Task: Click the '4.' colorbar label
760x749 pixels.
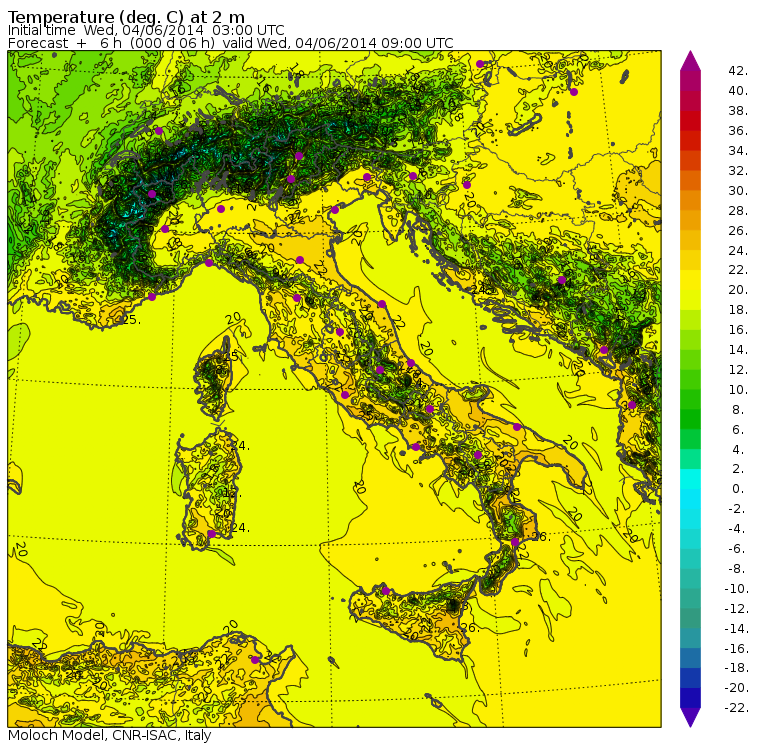Action: pyautogui.click(x=738, y=449)
